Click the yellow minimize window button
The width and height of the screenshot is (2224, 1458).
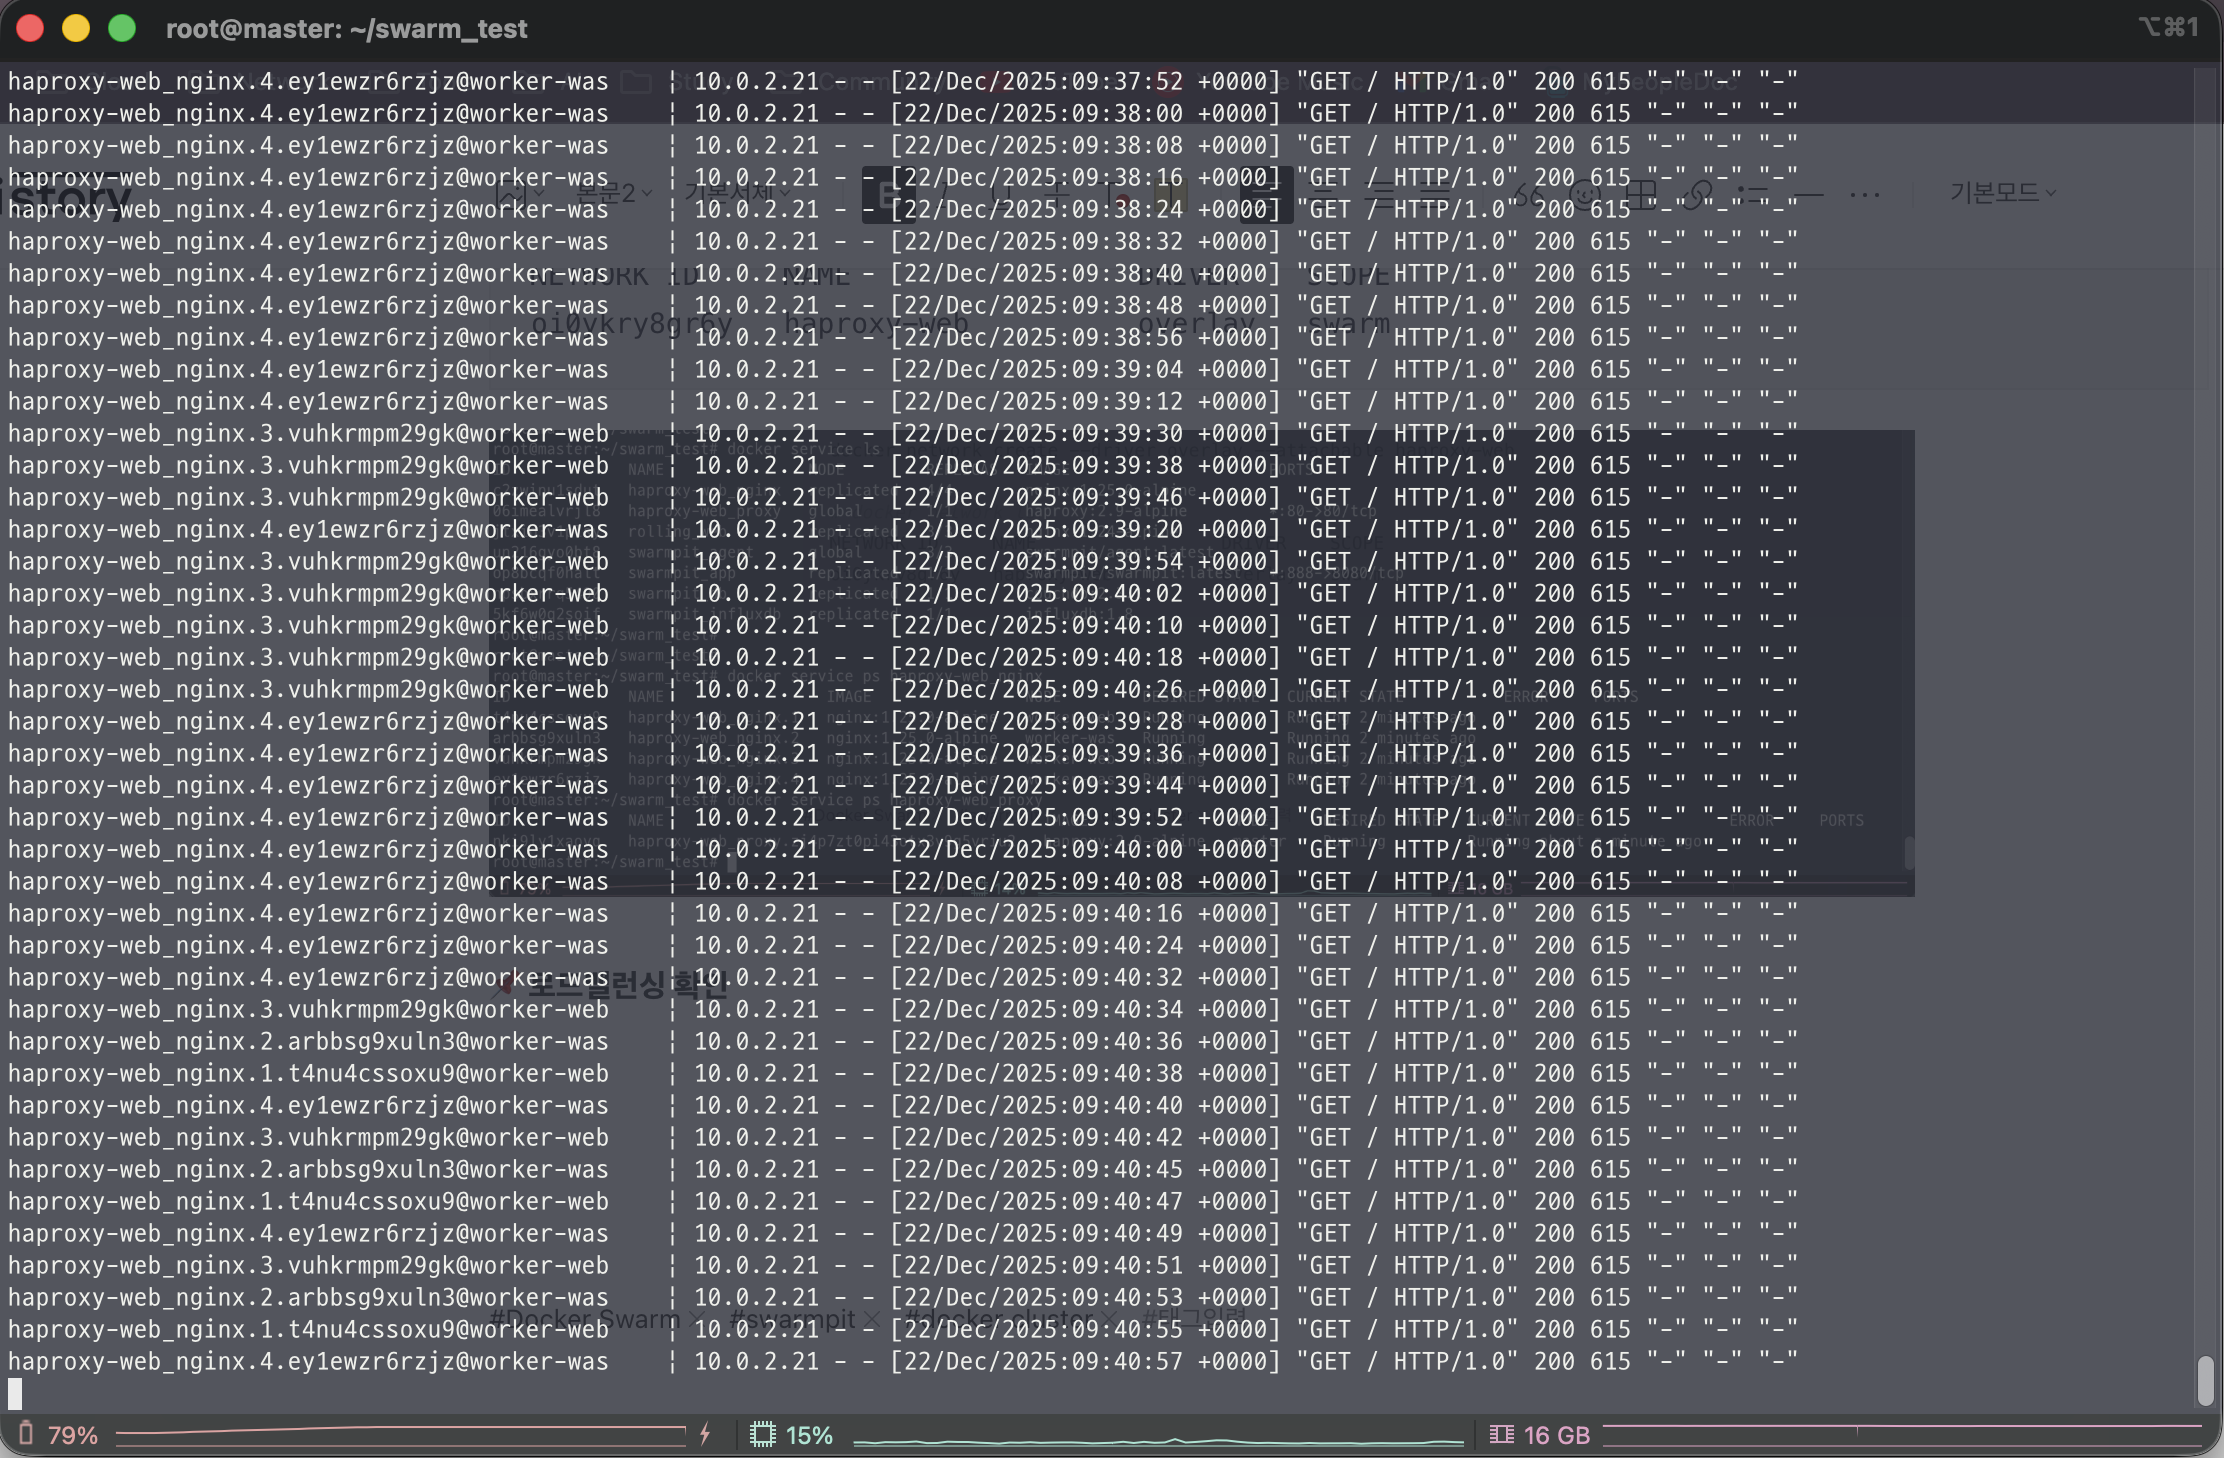click(76, 28)
